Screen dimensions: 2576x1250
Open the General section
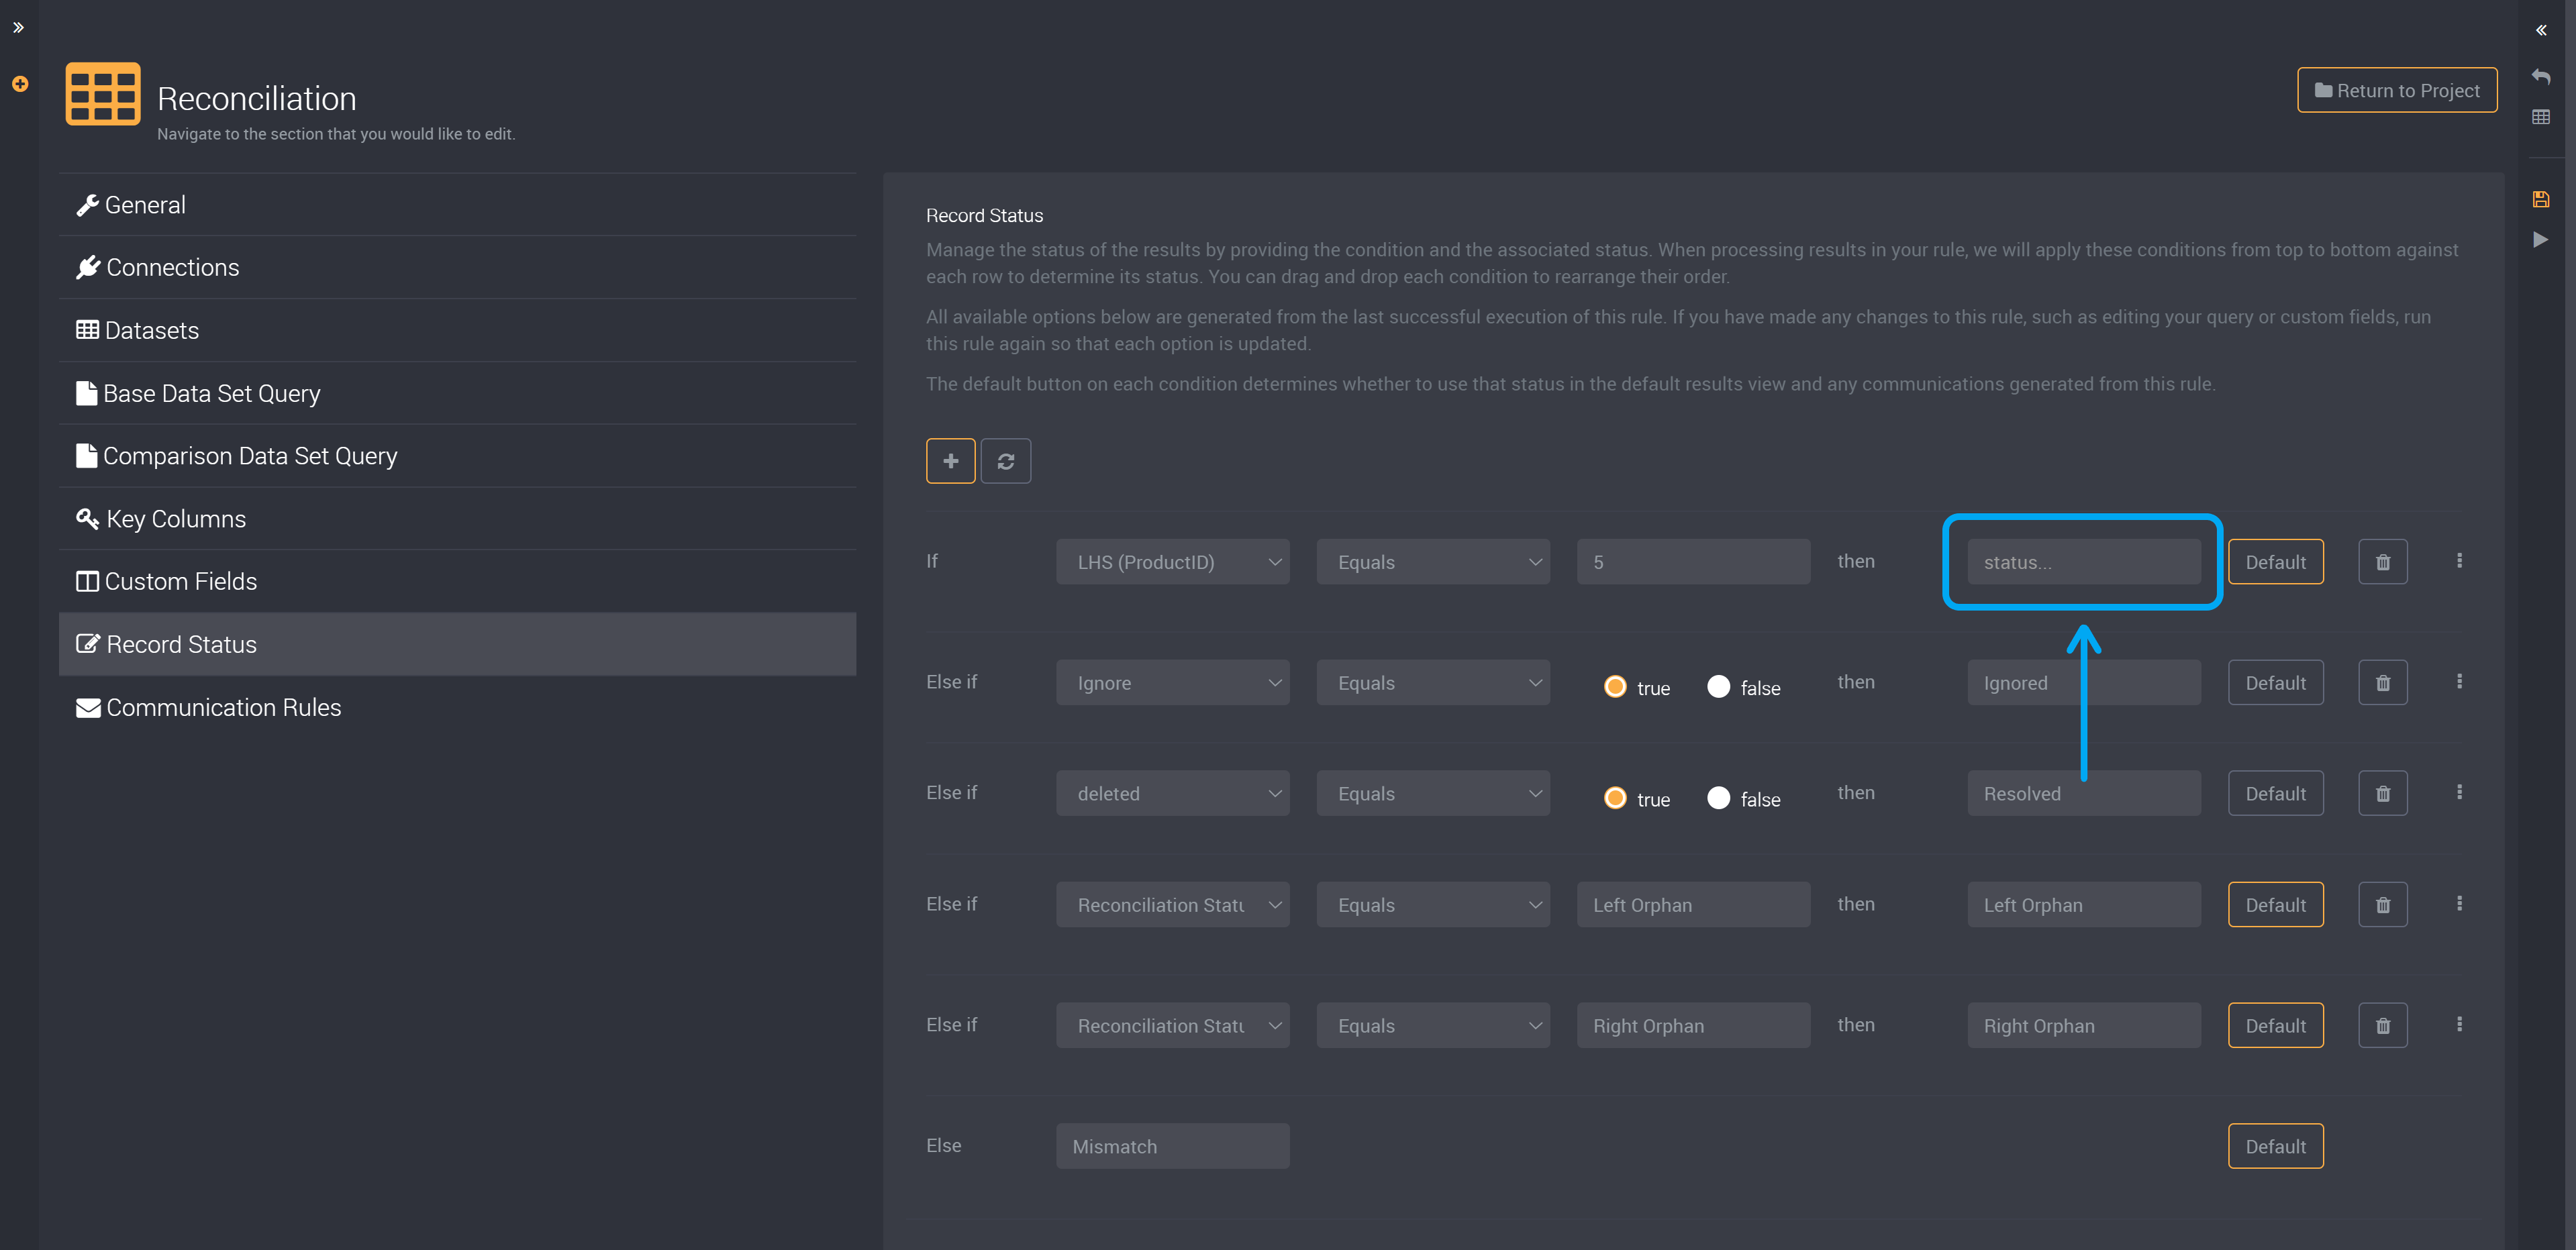point(457,205)
